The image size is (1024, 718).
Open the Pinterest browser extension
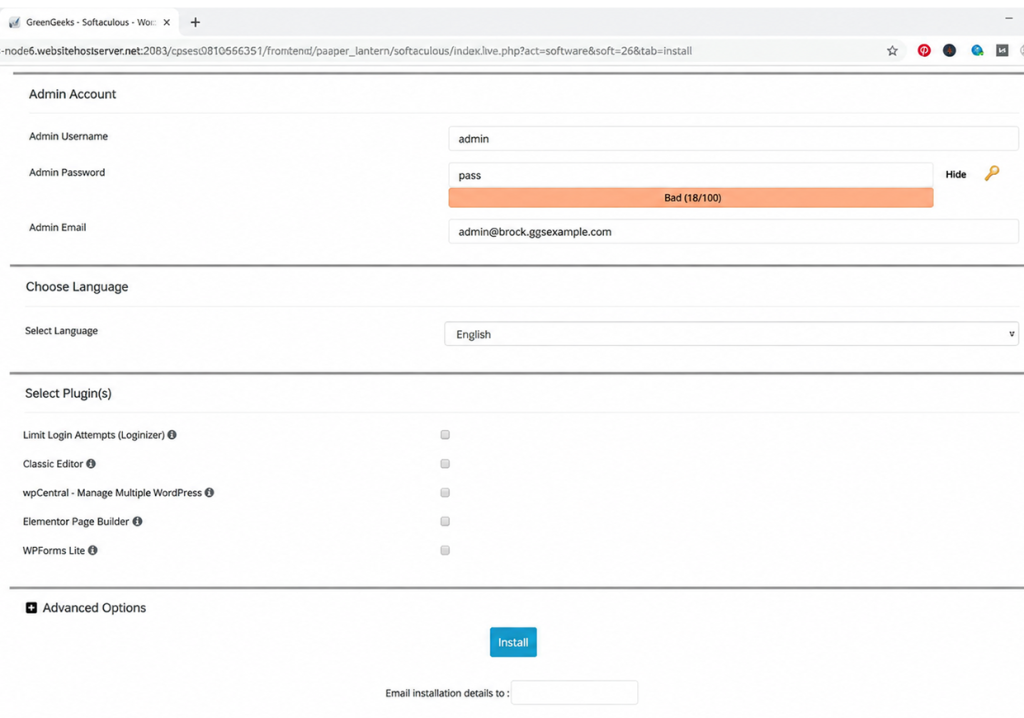[x=924, y=51]
